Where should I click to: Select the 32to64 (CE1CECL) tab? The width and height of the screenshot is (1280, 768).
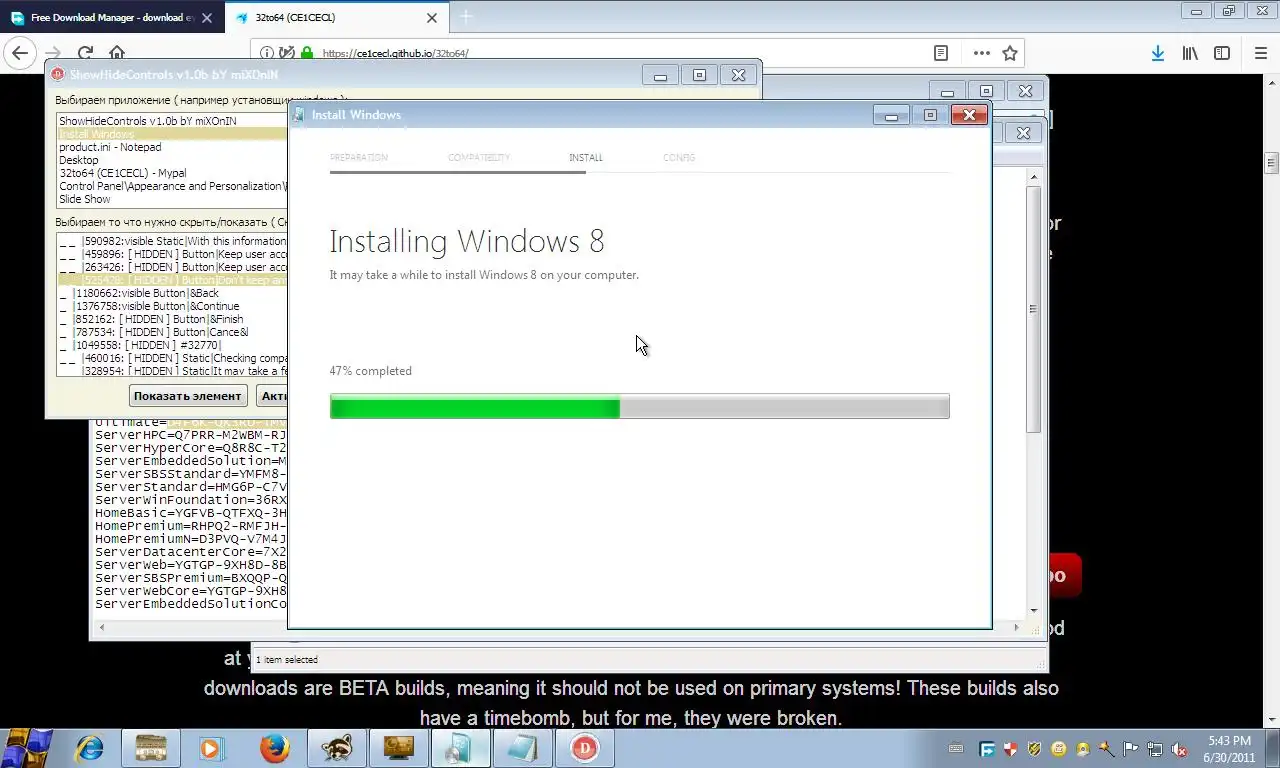[x=337, y=17]
